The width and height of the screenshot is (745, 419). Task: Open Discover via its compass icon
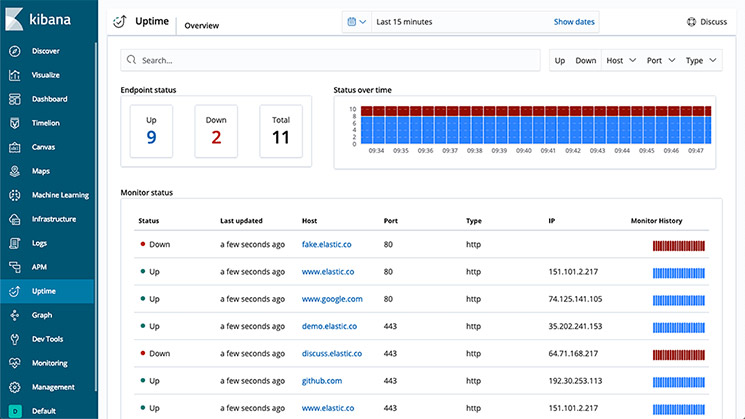(x=15, y=51)
